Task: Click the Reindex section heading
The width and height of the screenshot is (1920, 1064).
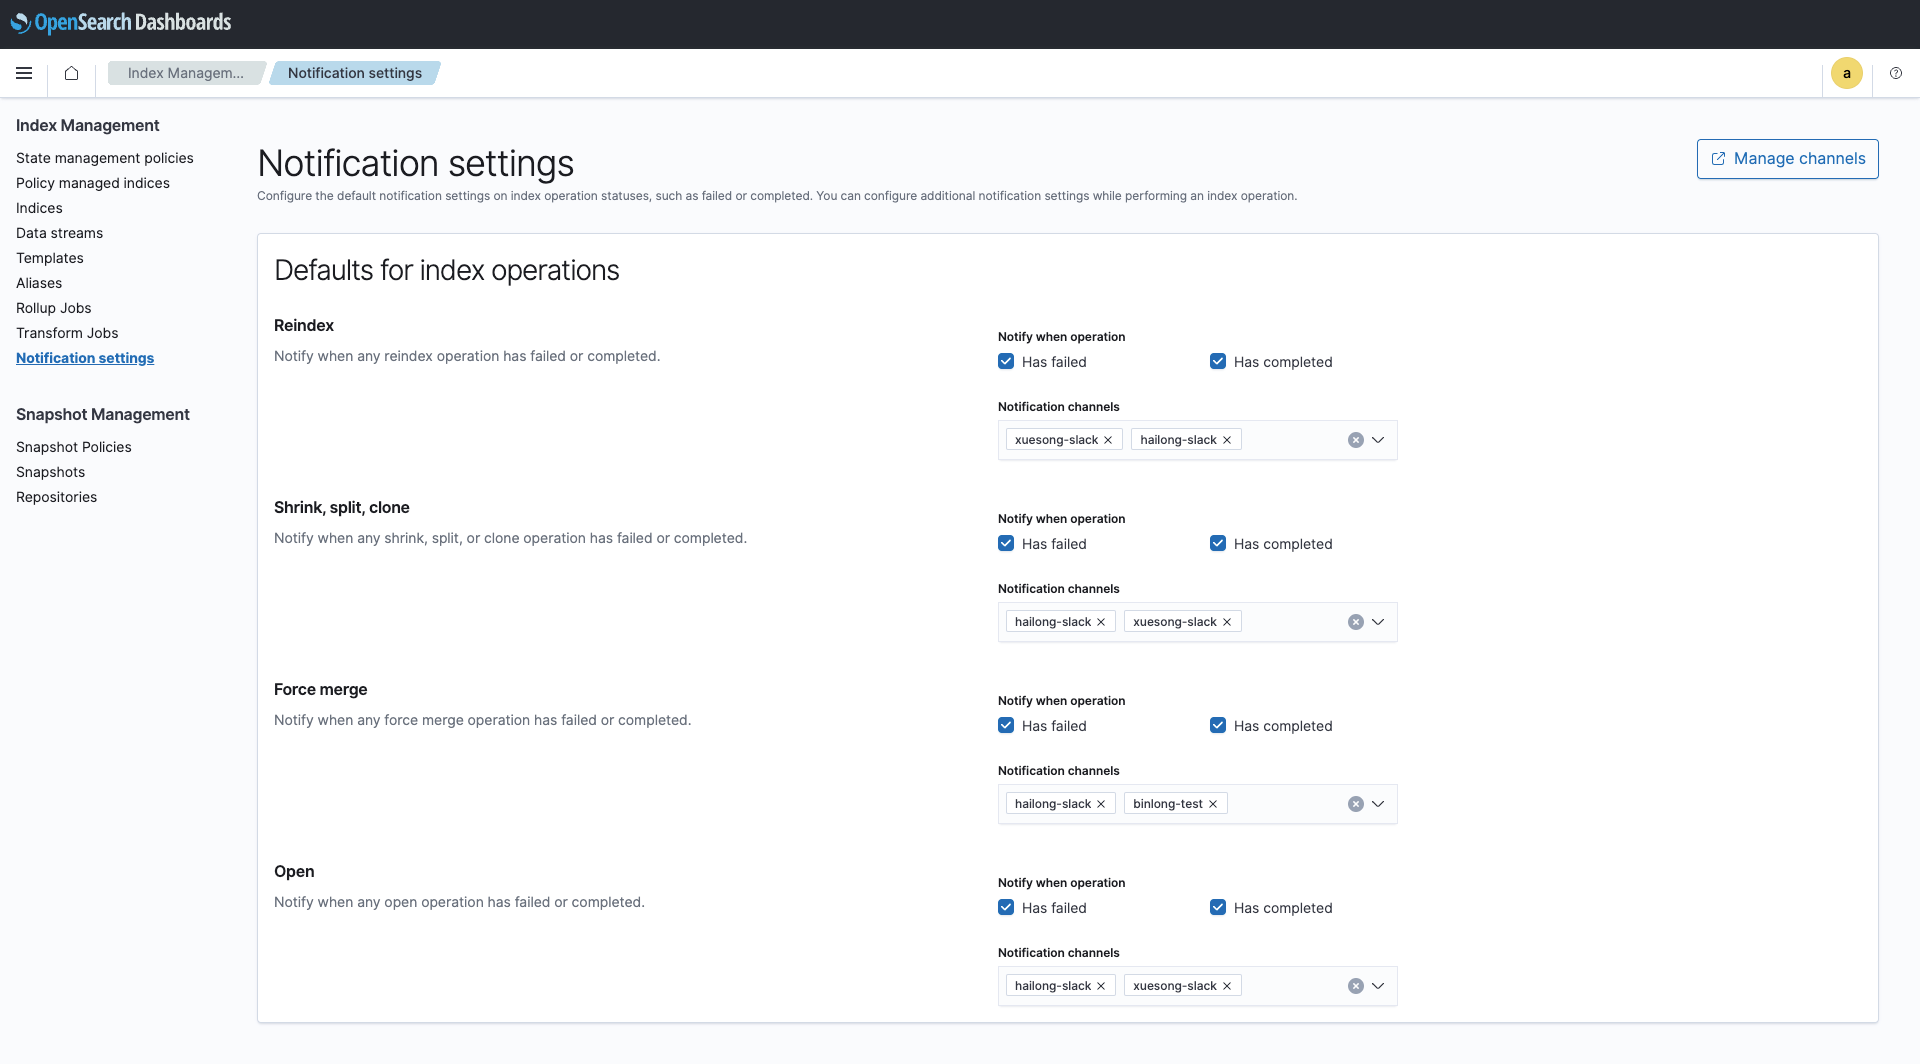Action: pyautogui.click(x=304, y=325)
